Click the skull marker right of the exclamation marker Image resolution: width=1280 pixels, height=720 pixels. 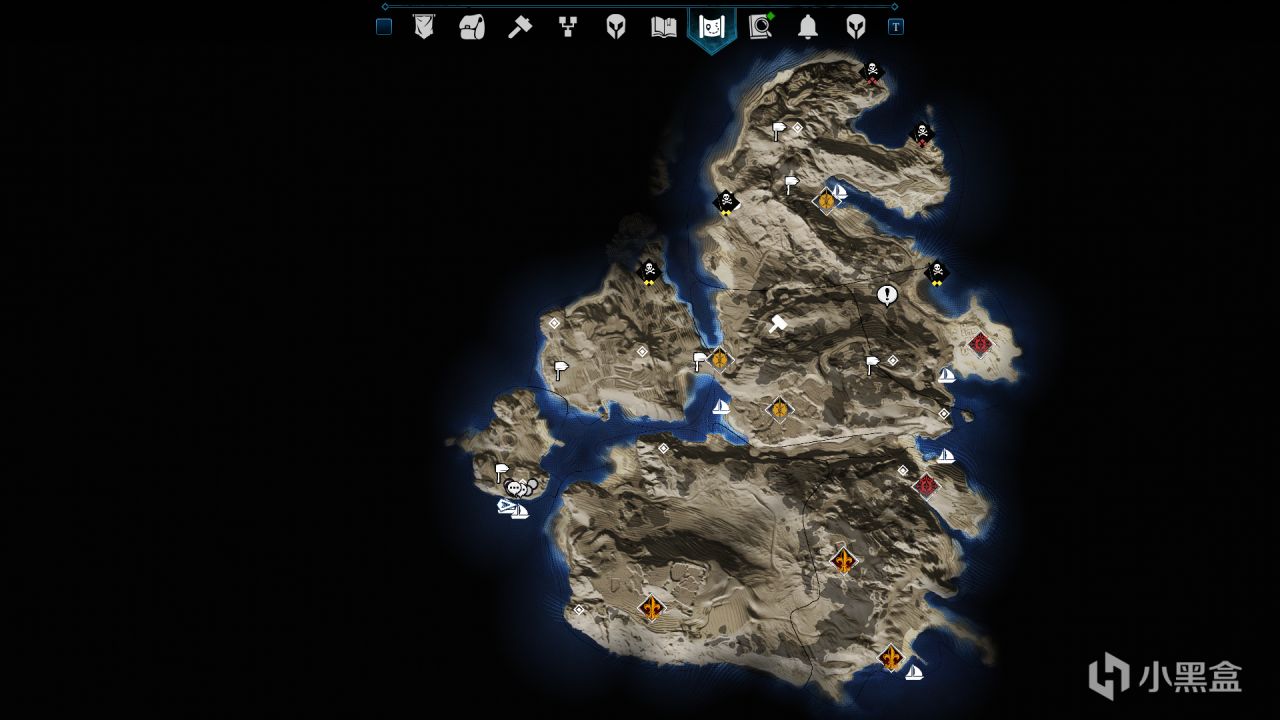[x=937, y=271]
